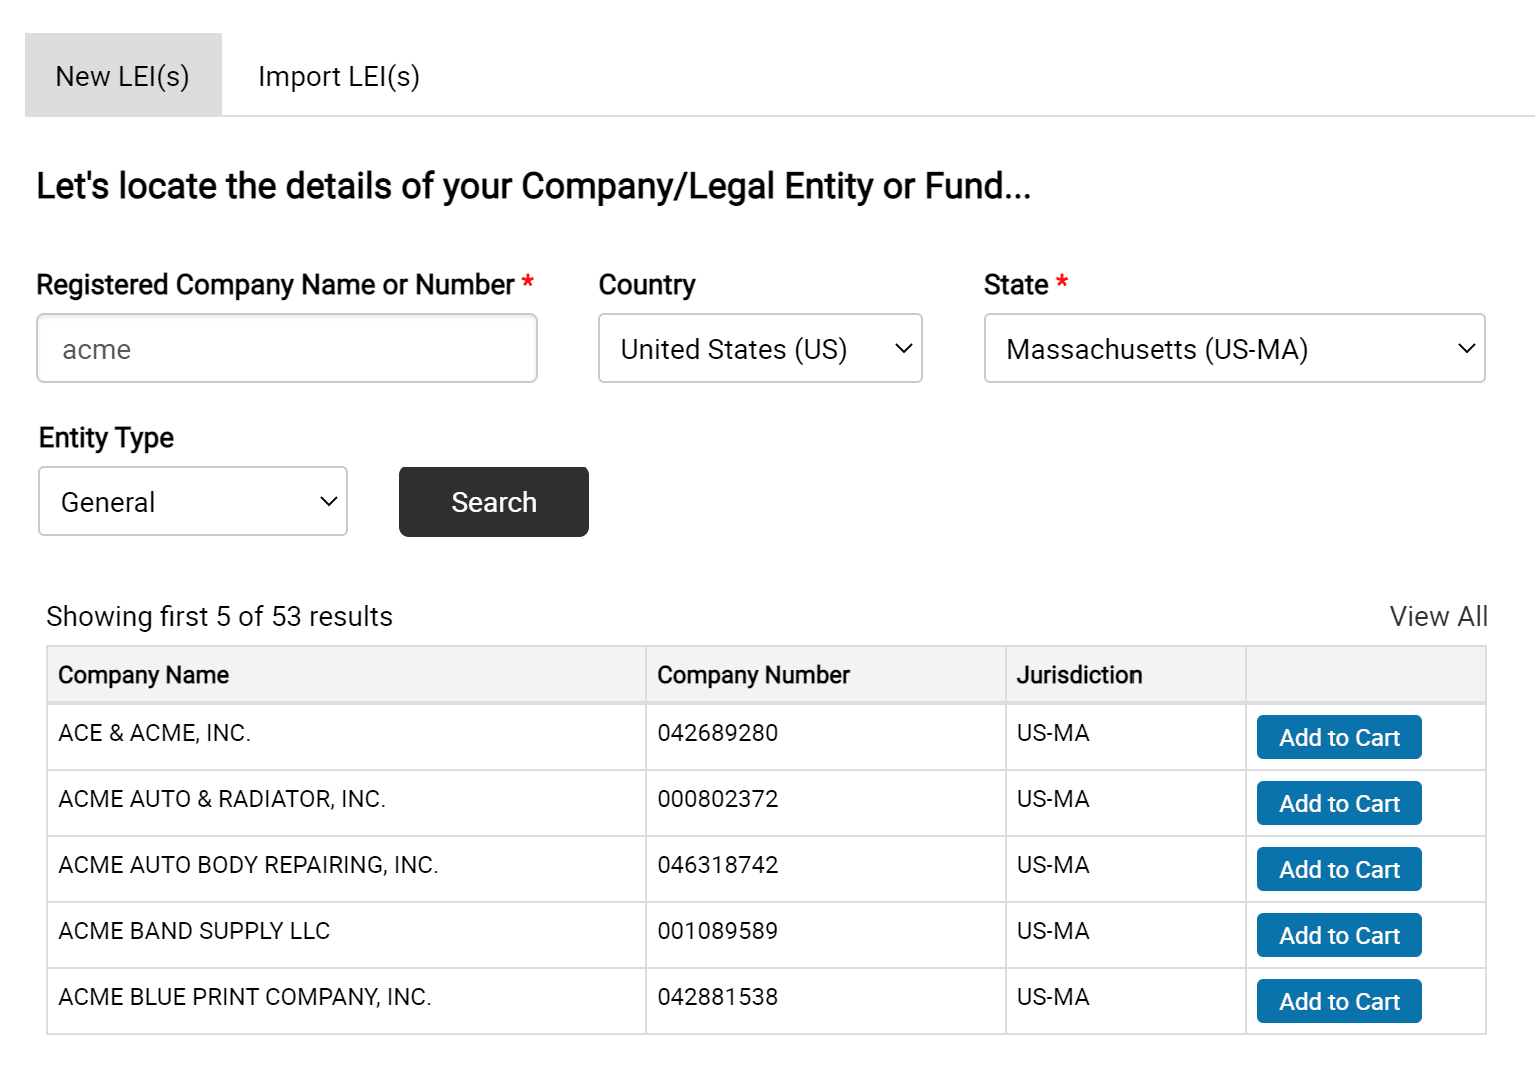Add ACME BLUE PRINT COMPANY to cart
Image resolution: width=1535 pixels, height=1084 pixels.
(1338, 1001)
